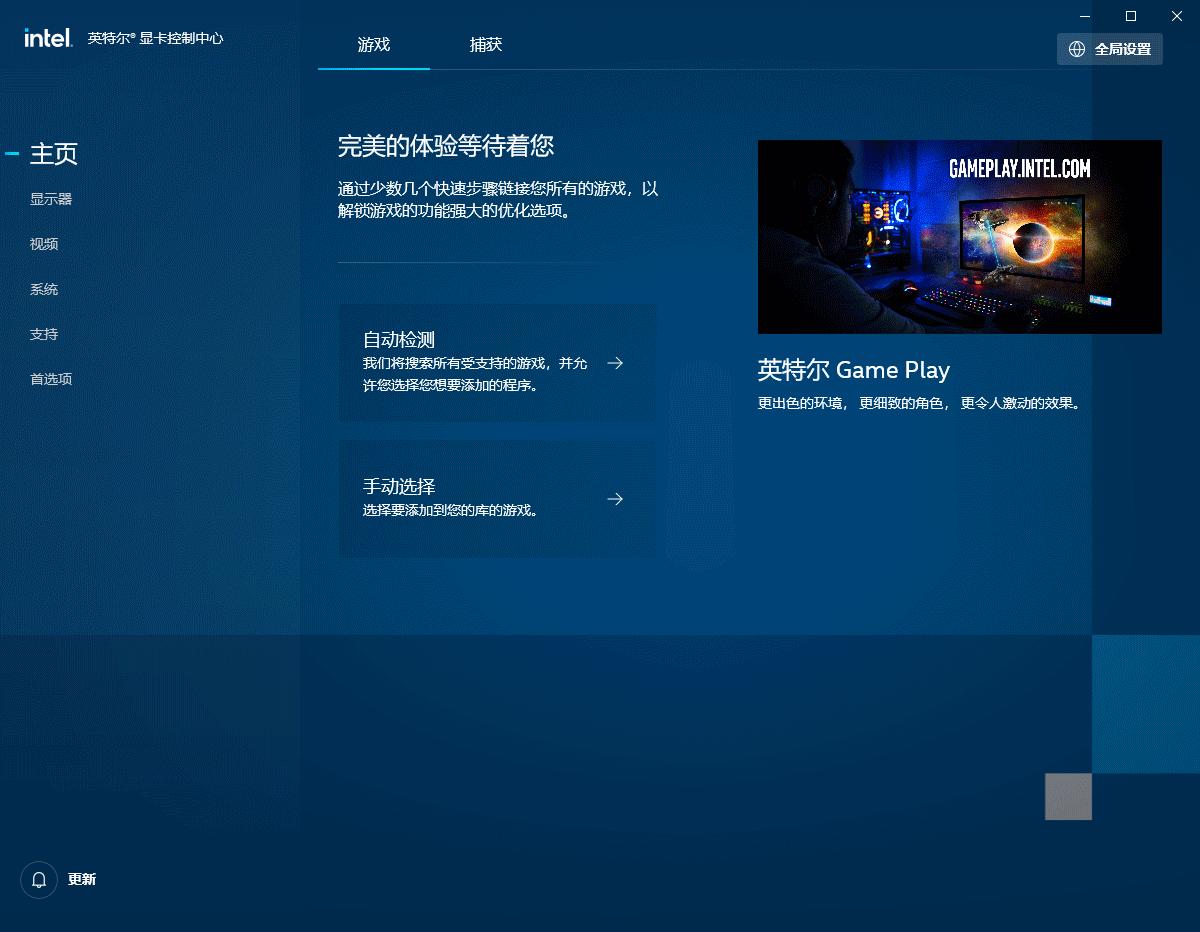Screen dimensions: 1200x932
Task: Click the 自动检测 card title
Action: pos(399,340)
